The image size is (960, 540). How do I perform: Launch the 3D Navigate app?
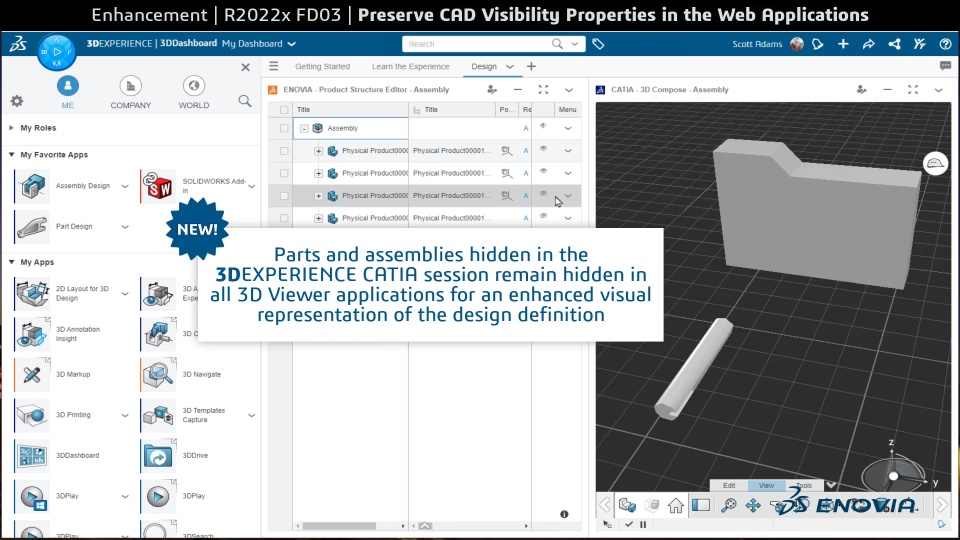(x=159, y=374)
